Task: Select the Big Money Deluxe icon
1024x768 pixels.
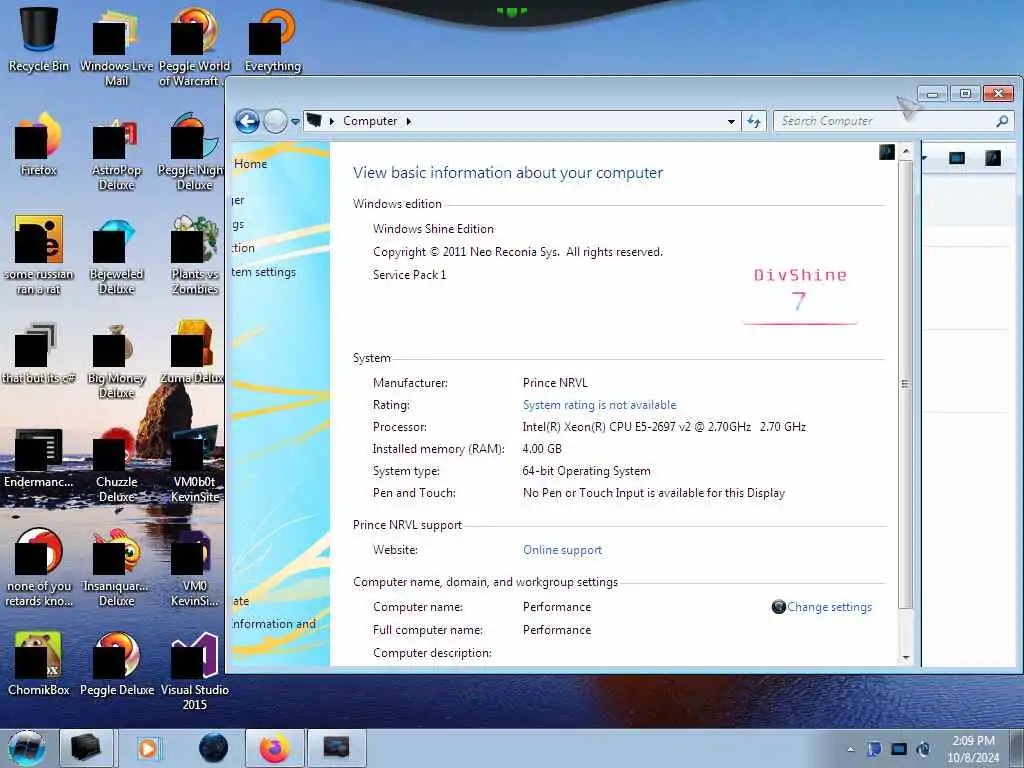Action: point(116,360)
